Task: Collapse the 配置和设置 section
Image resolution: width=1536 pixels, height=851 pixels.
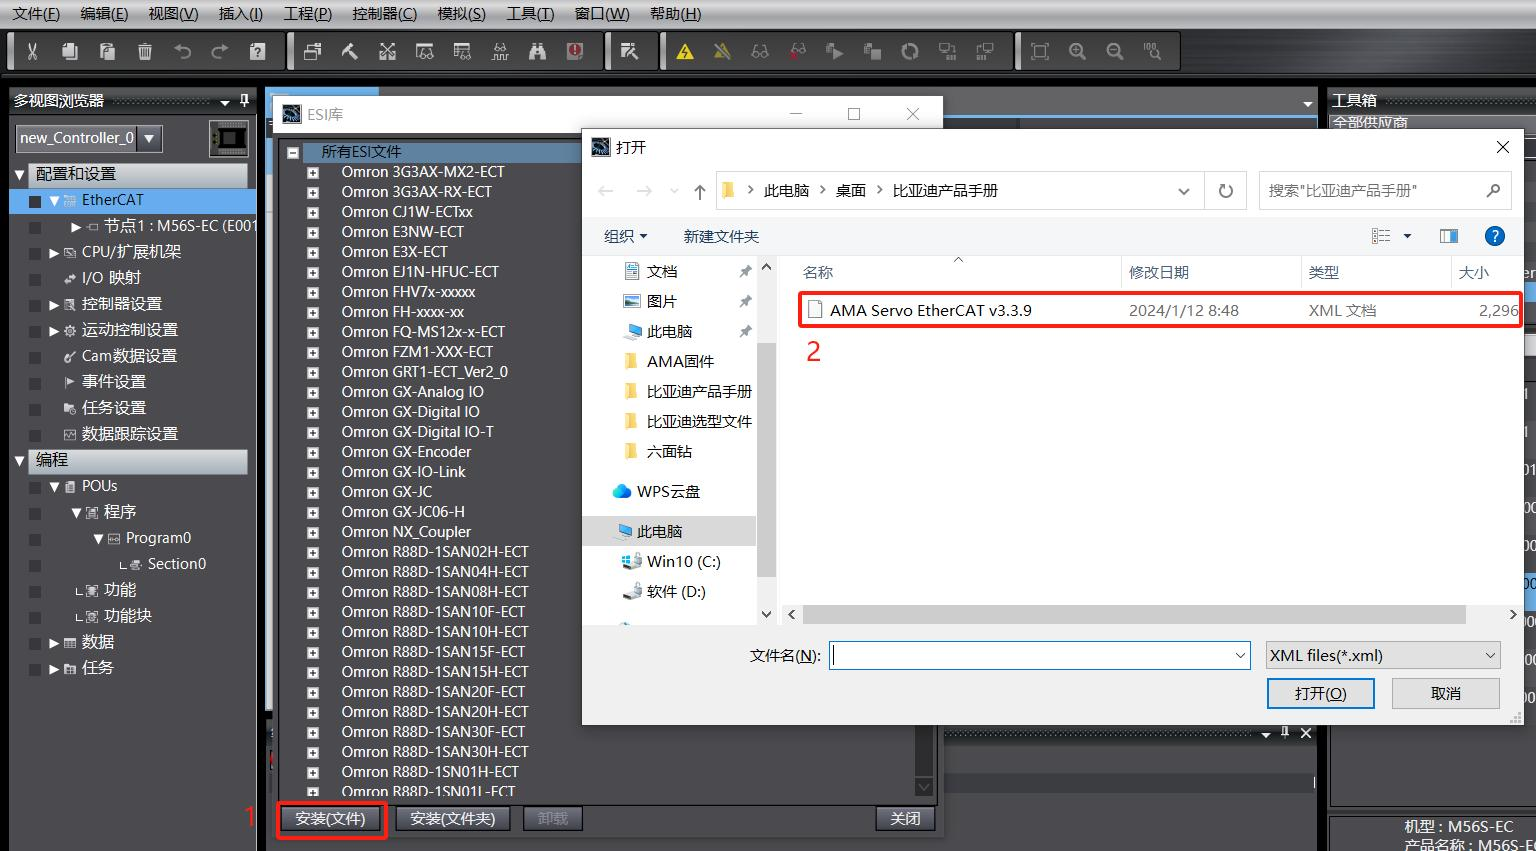Action: (x=19, y=174)
